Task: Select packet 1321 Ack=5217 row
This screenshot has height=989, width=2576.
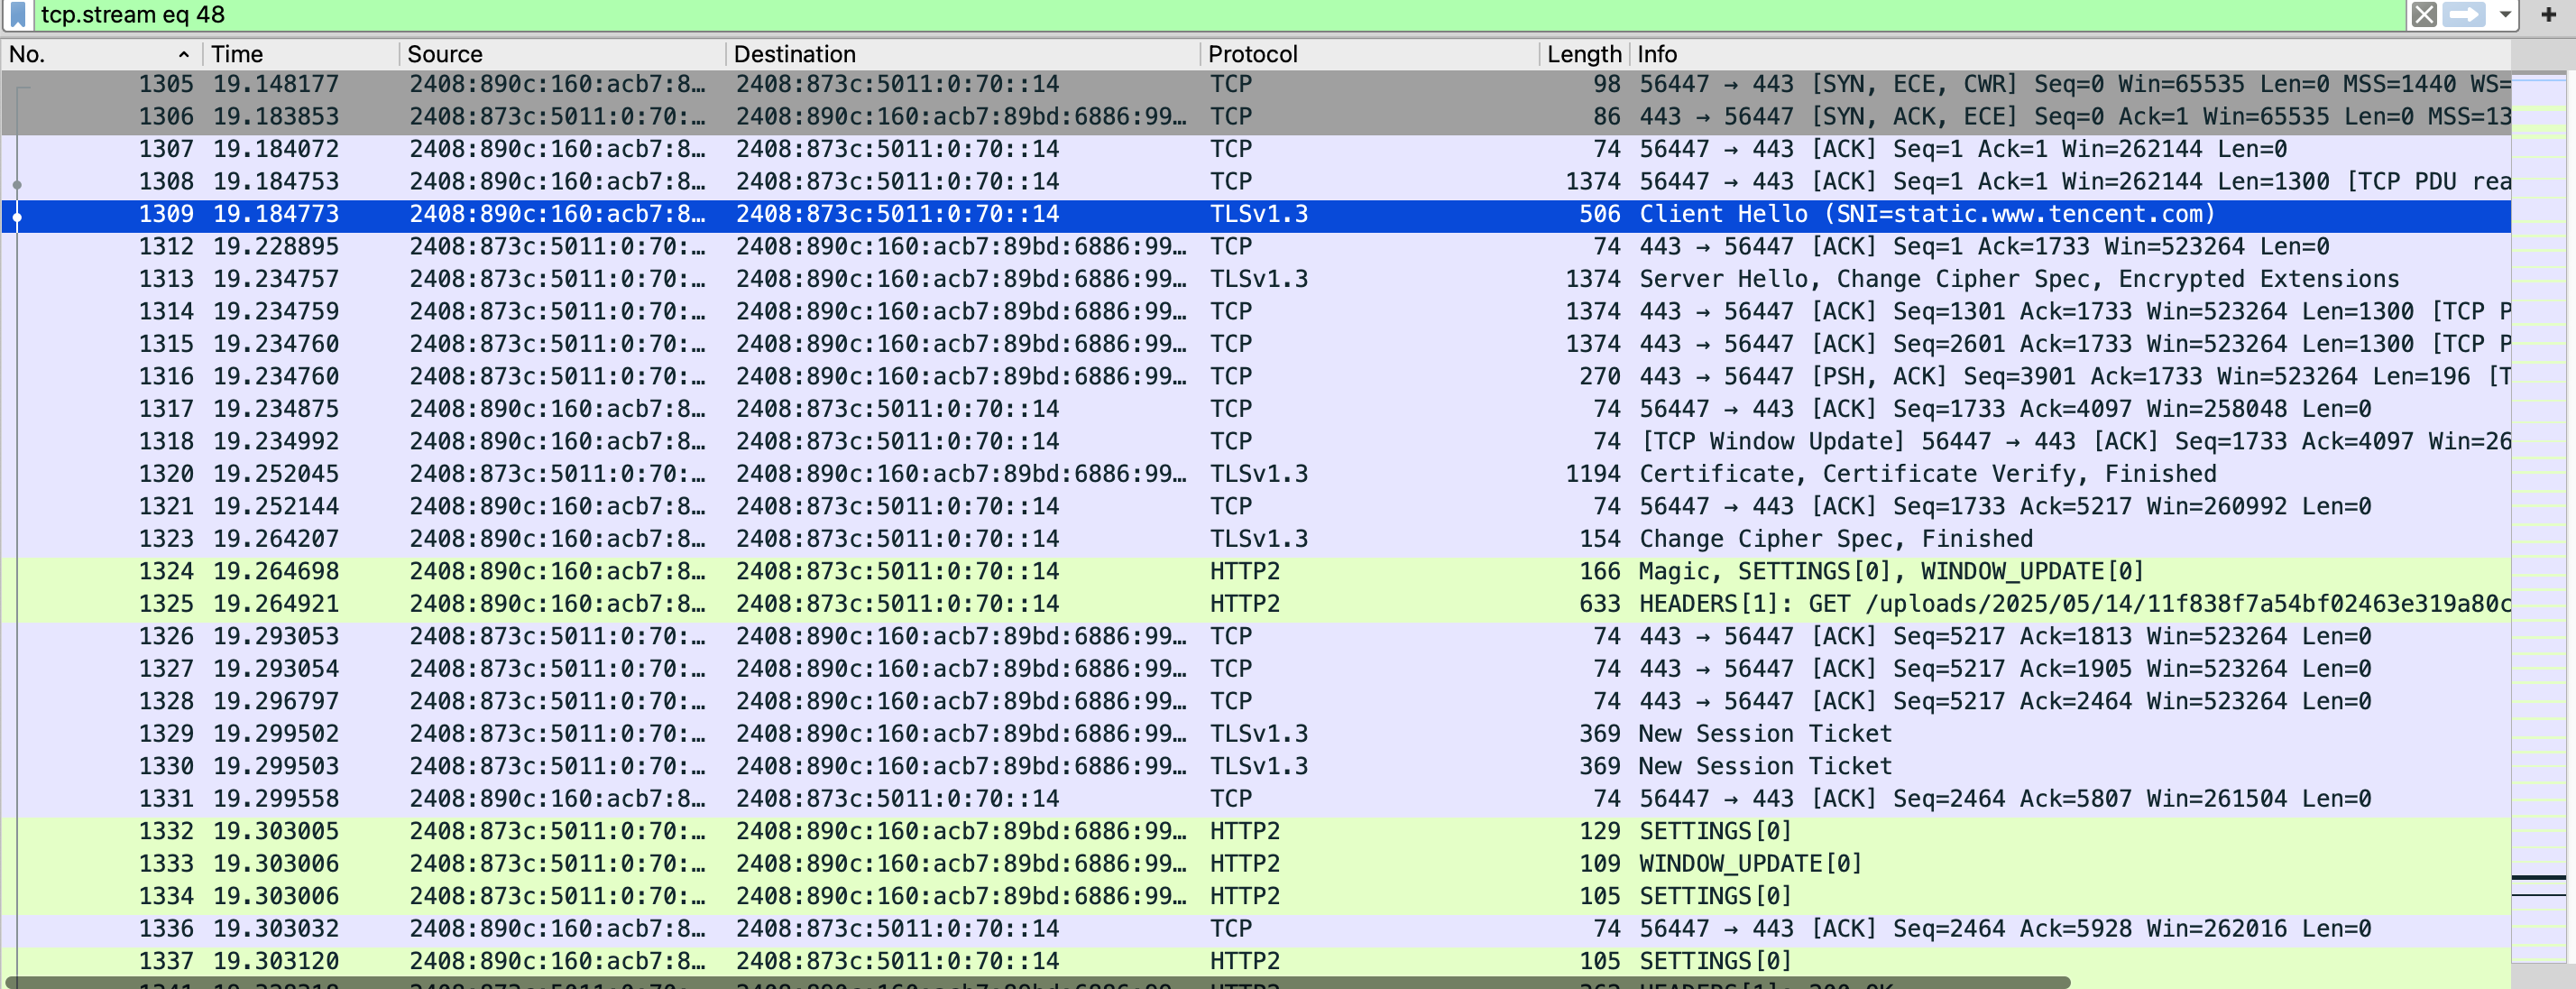Action: pyautogui.click(x=1256, y=508)
